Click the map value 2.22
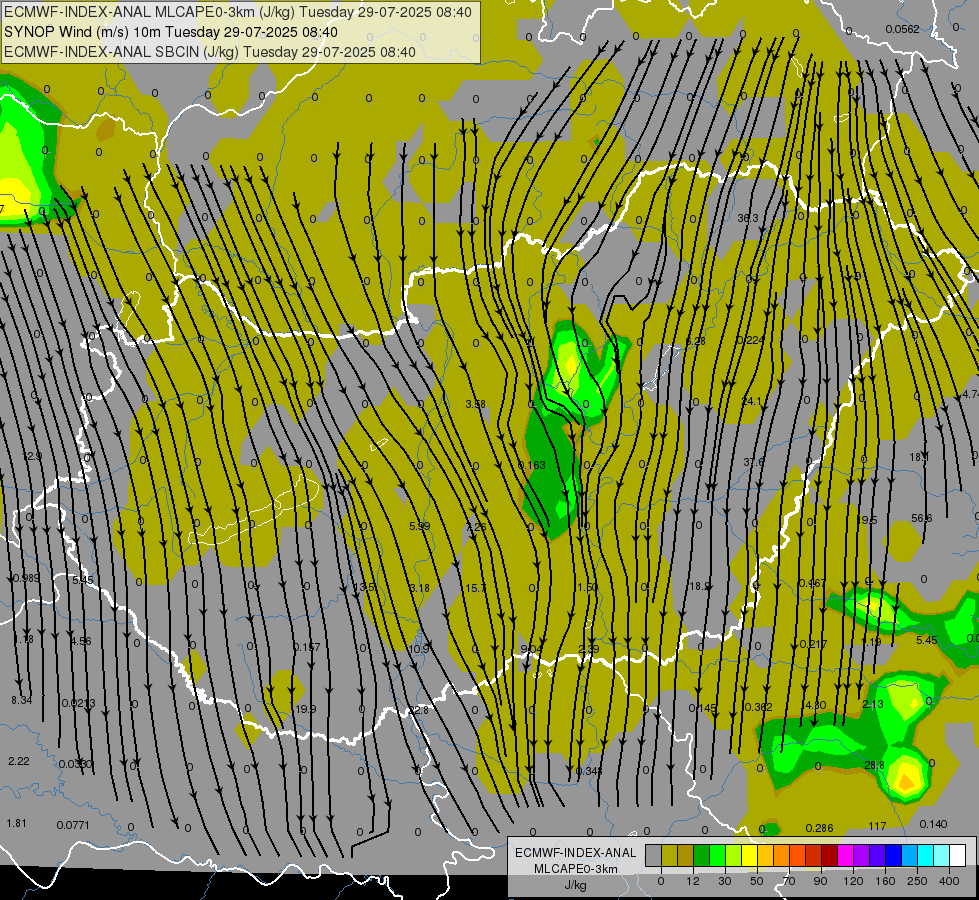Screen dimensions: 979x900 pos(19,761)
